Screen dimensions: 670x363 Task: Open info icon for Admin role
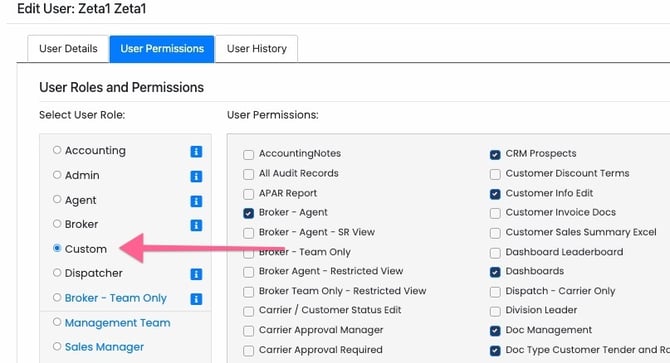(x=196, y=176)
